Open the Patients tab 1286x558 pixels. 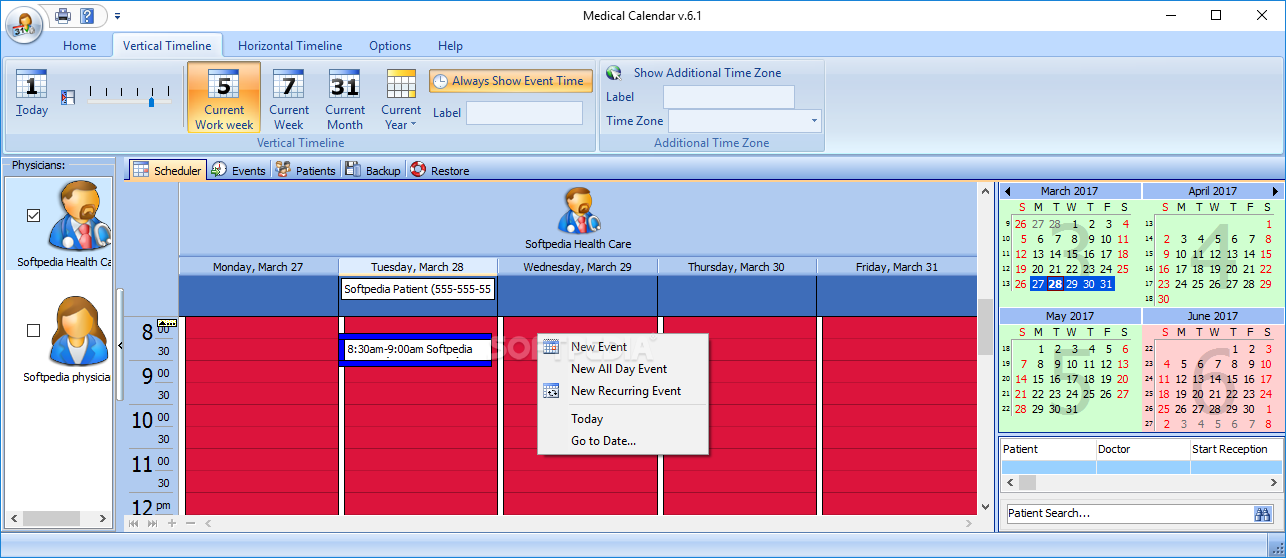[x=305, y=170]
